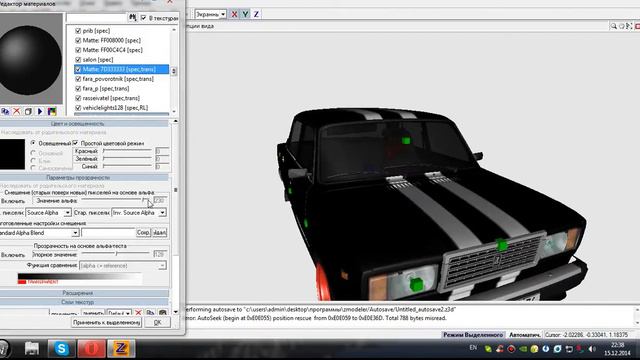Click the green block in the car grille
This screenshot has width=640, height=360.
(502, 245)
